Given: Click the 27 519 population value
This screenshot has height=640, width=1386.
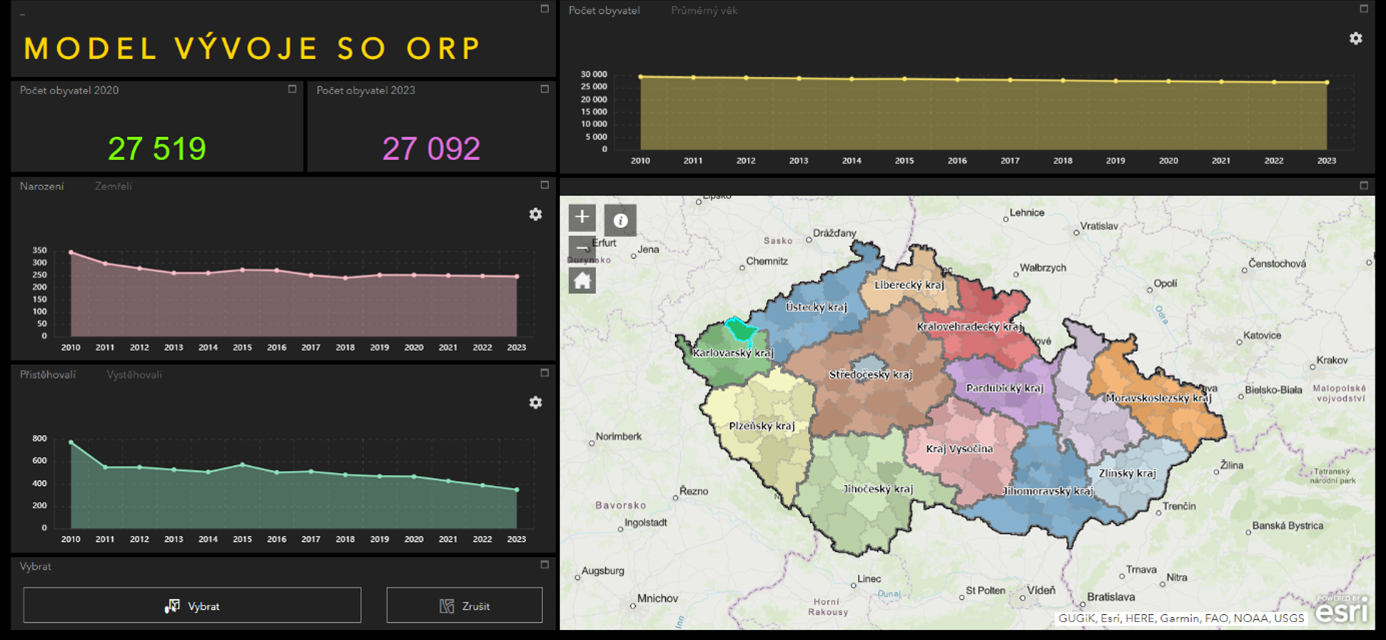Looking at the screenshot, I should coord(157,149).
